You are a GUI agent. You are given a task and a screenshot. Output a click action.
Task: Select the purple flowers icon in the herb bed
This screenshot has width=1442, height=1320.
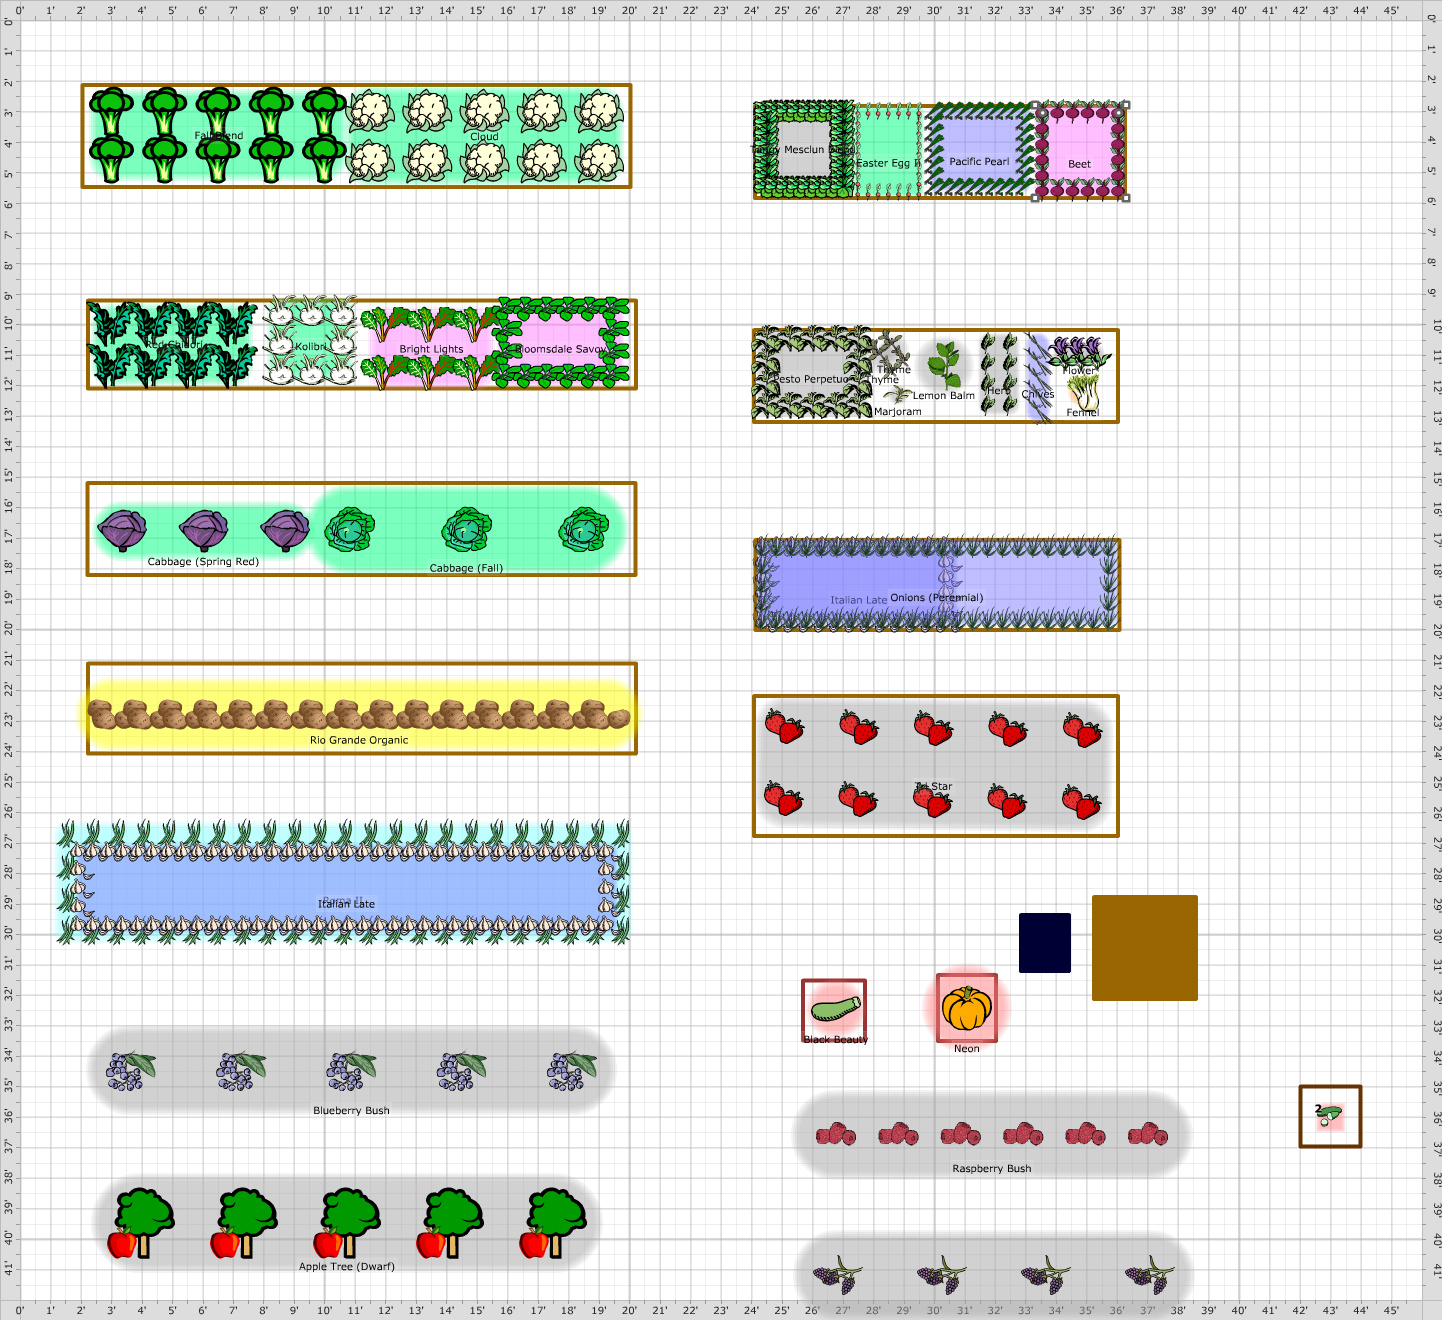point(1079,353)
